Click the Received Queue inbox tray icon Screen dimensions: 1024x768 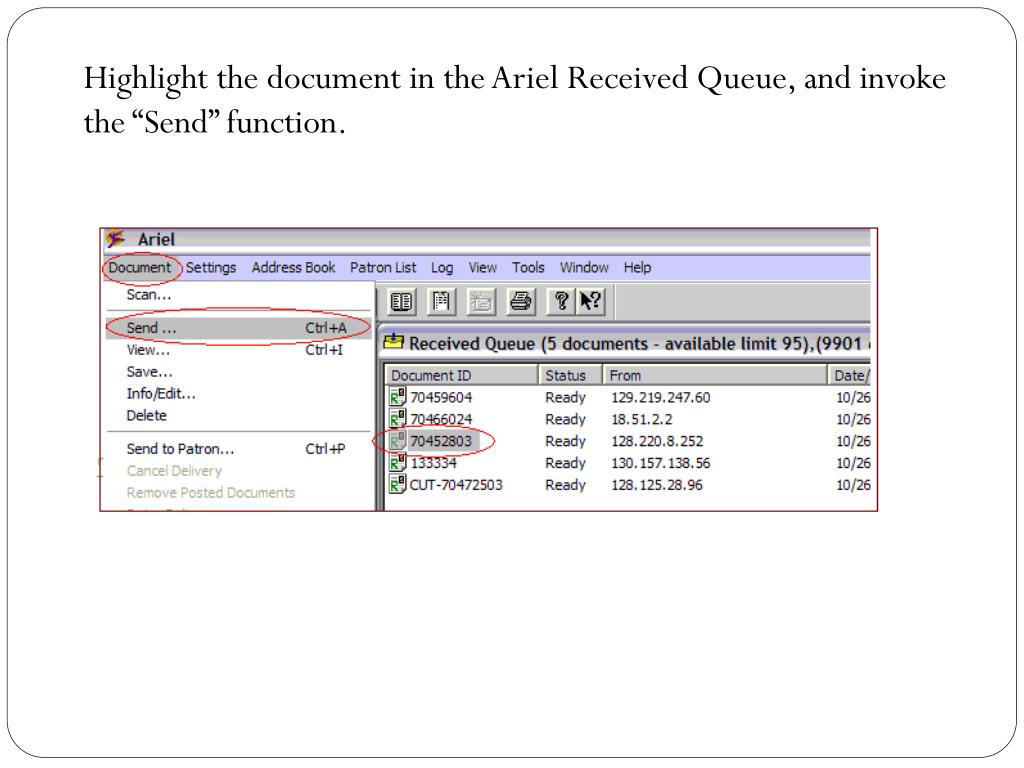click(x=394, y=342)
